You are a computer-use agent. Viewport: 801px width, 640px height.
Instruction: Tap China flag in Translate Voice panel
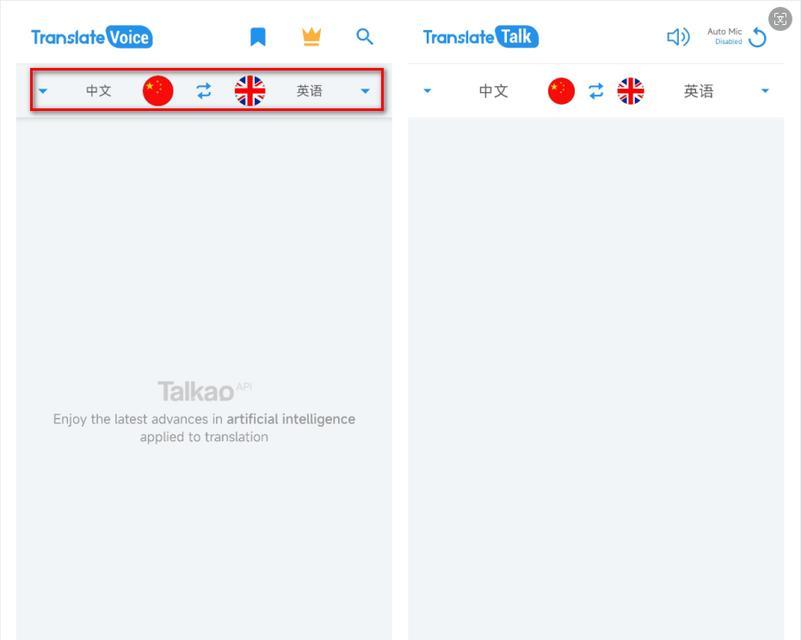pyautogui.click(x=158, y=91)
